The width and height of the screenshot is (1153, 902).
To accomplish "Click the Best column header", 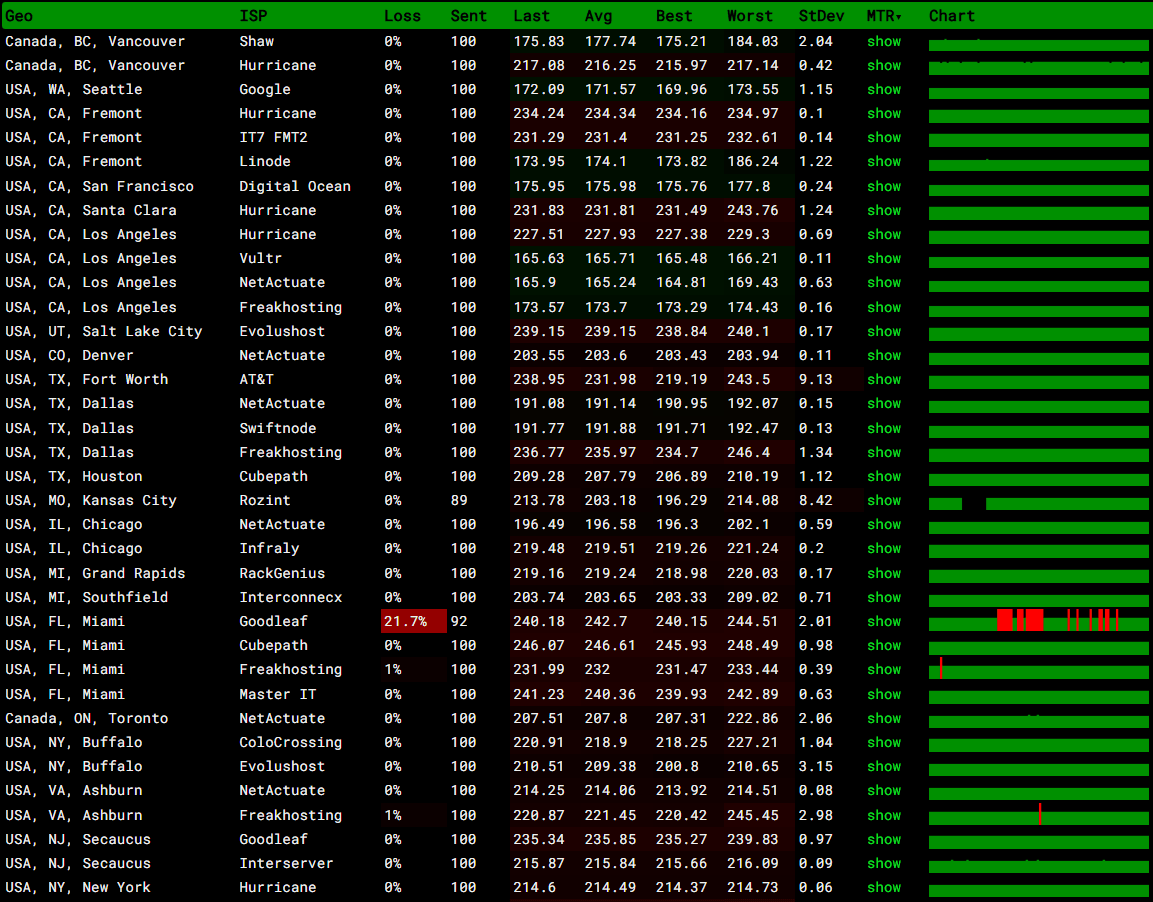I will [x=674, y=15].
